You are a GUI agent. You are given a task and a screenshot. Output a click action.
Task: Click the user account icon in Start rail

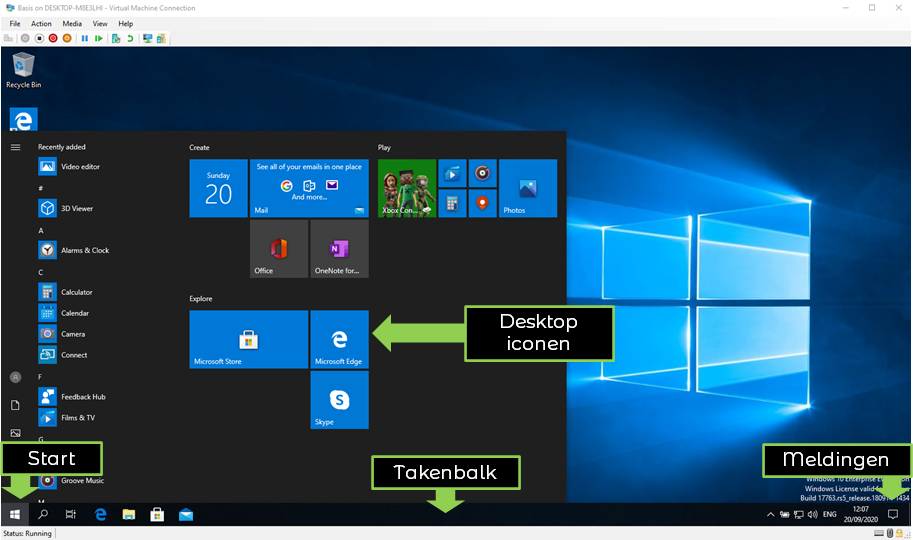coord(16,377)
